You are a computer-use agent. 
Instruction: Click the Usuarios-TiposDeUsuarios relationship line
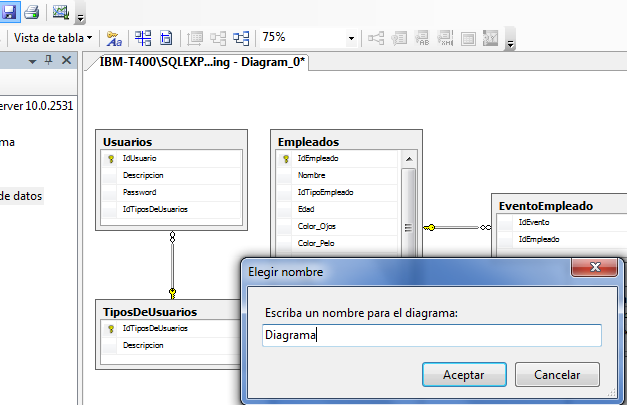click(172, 264)
